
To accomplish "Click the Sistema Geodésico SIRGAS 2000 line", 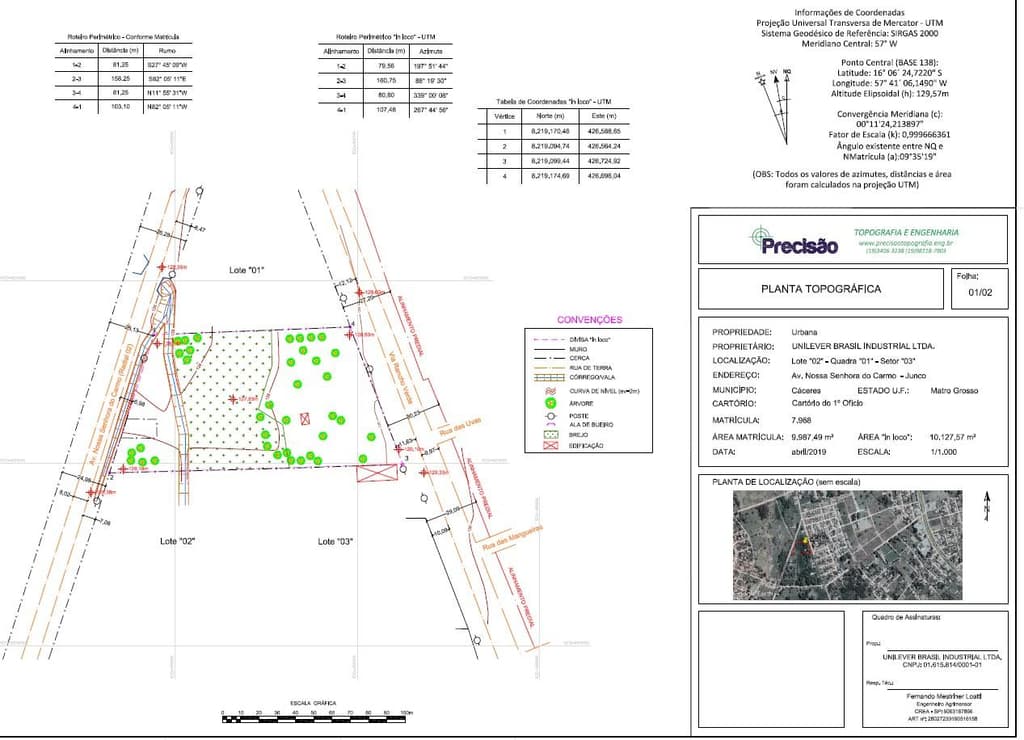I will pyautogui.click(x=850, y=33).
